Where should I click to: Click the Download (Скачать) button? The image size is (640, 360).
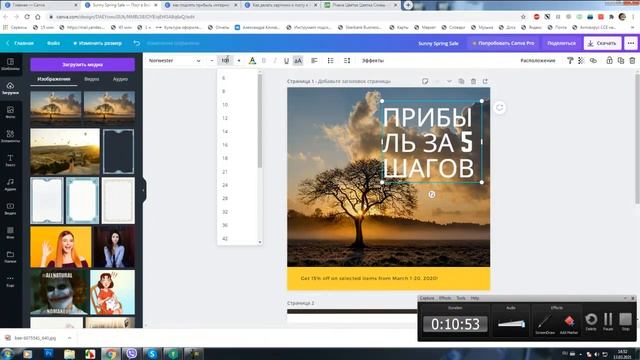(x=602, y=43)
